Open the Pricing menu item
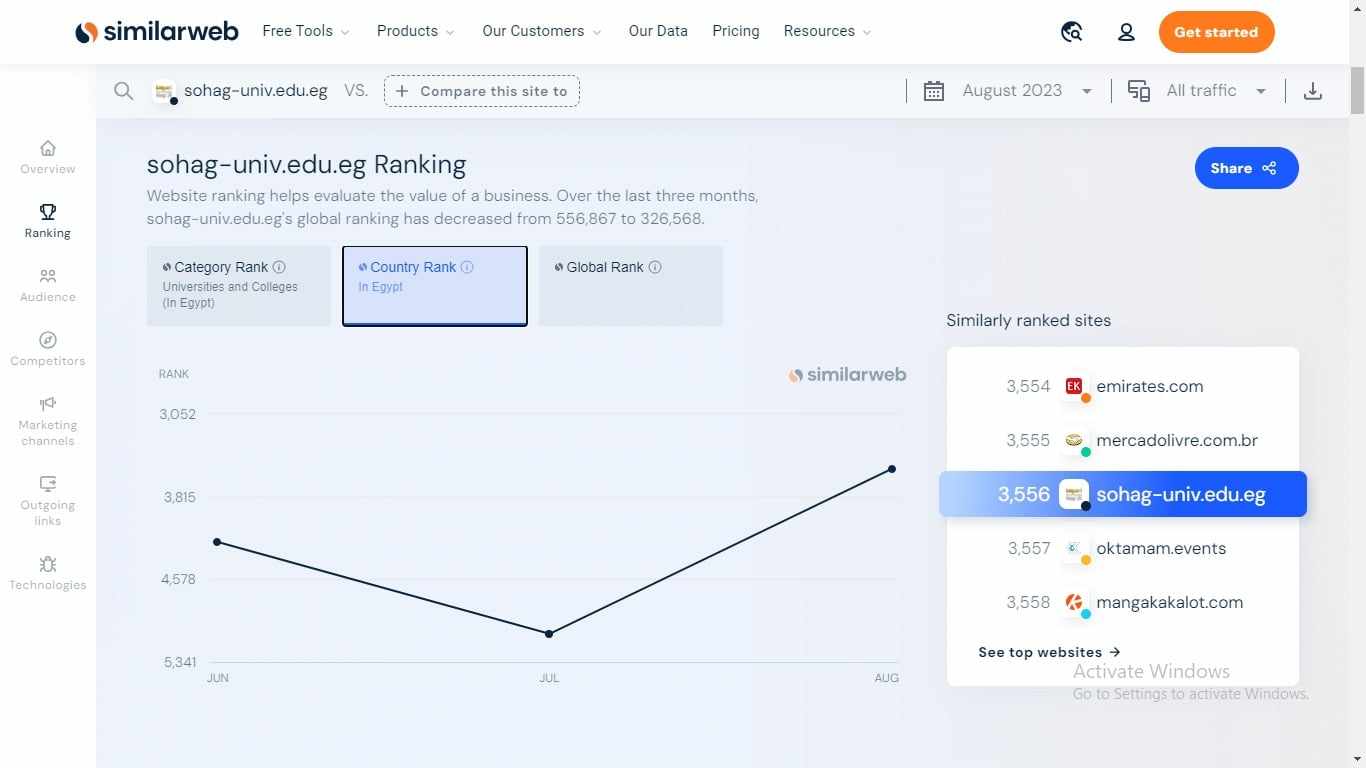This screenshot has width=1366, height=768. coord(735,31)
